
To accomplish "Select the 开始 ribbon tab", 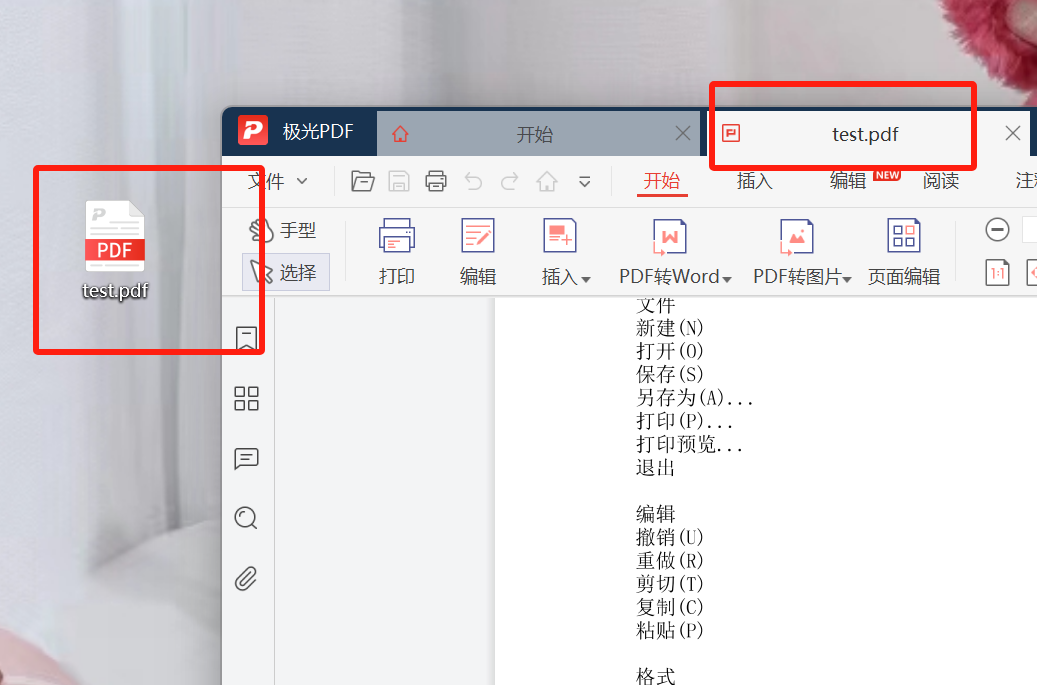I will click(x=662, y=181).
